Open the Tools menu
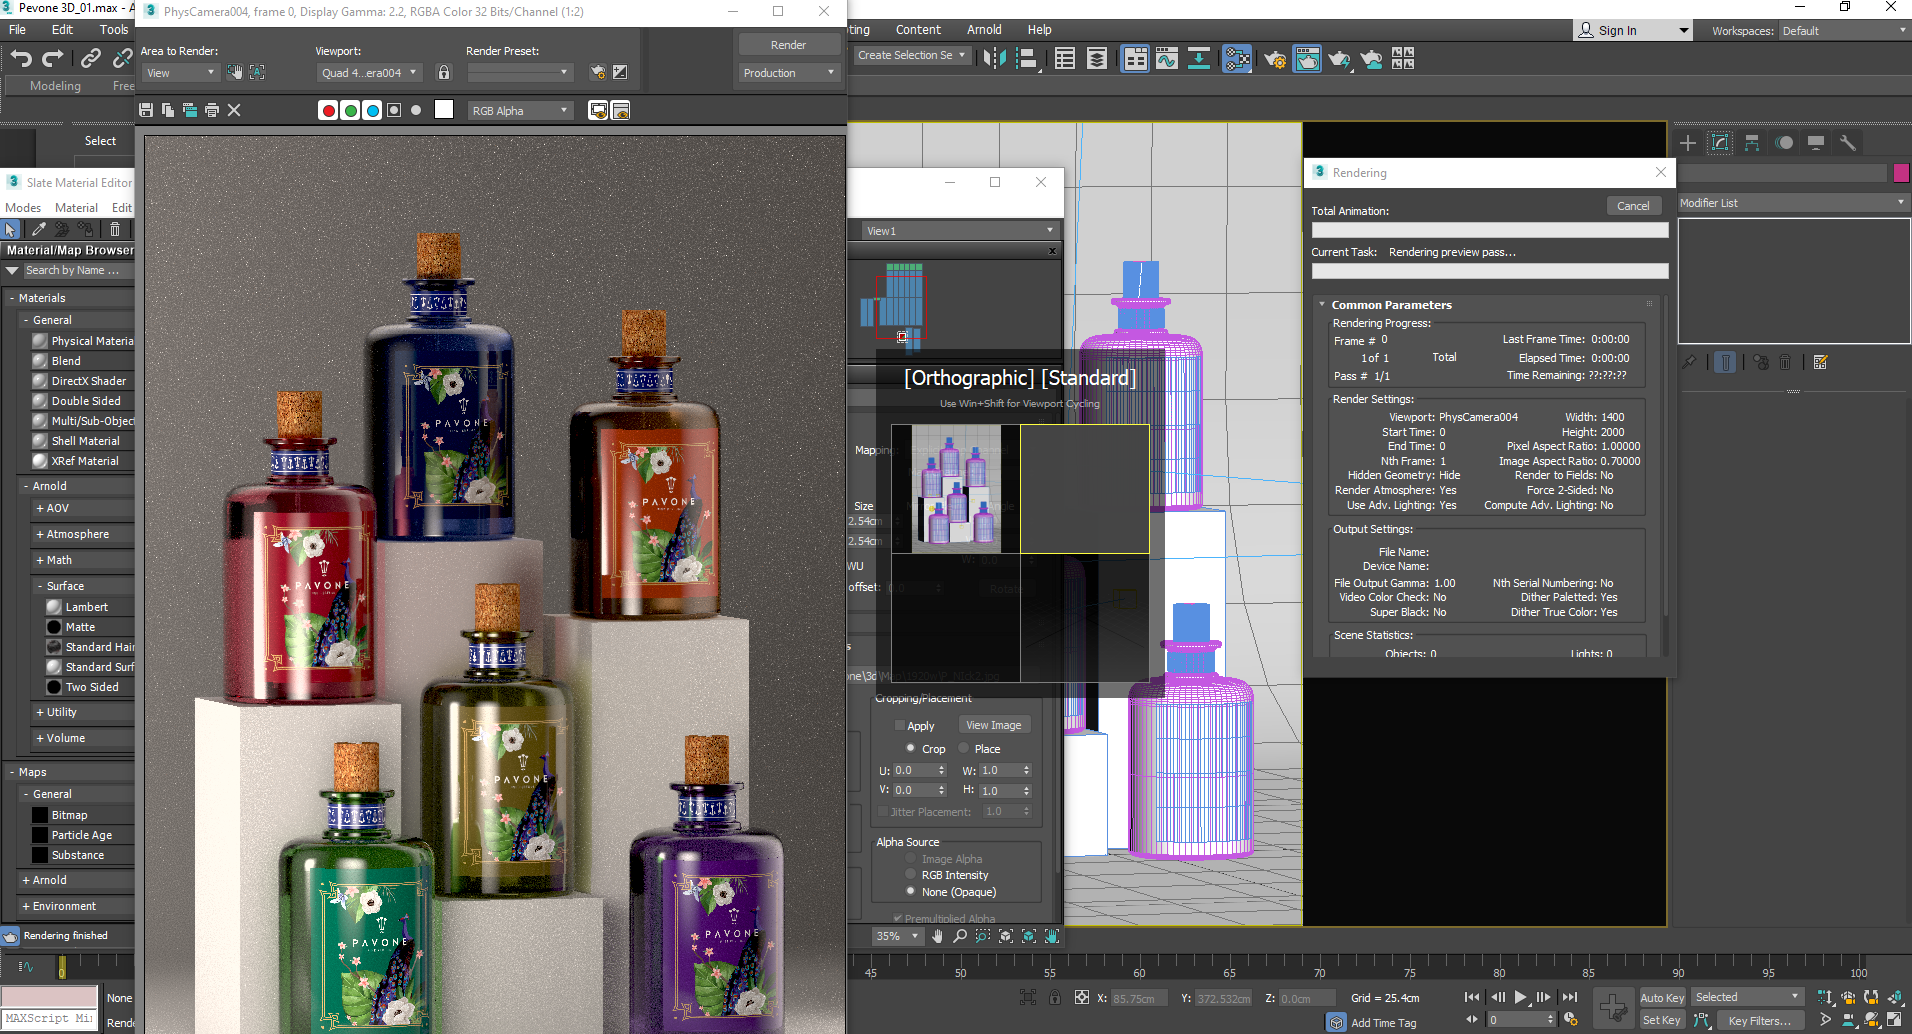 point(114,29)
